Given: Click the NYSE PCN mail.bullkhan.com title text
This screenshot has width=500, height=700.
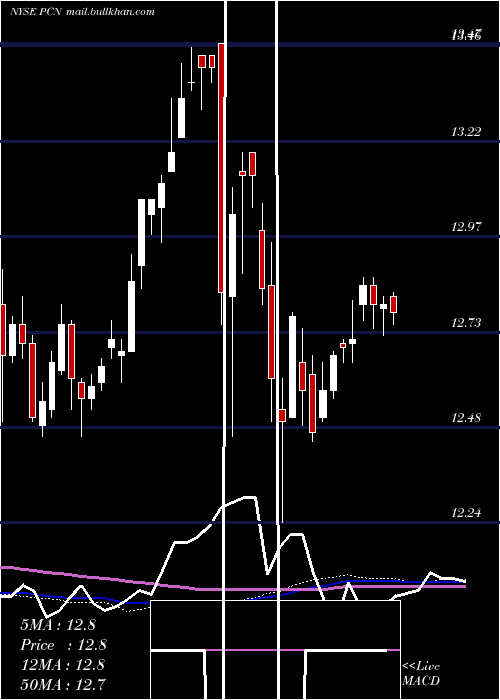Looking at the screenshot, I should [x=82, y=12].
